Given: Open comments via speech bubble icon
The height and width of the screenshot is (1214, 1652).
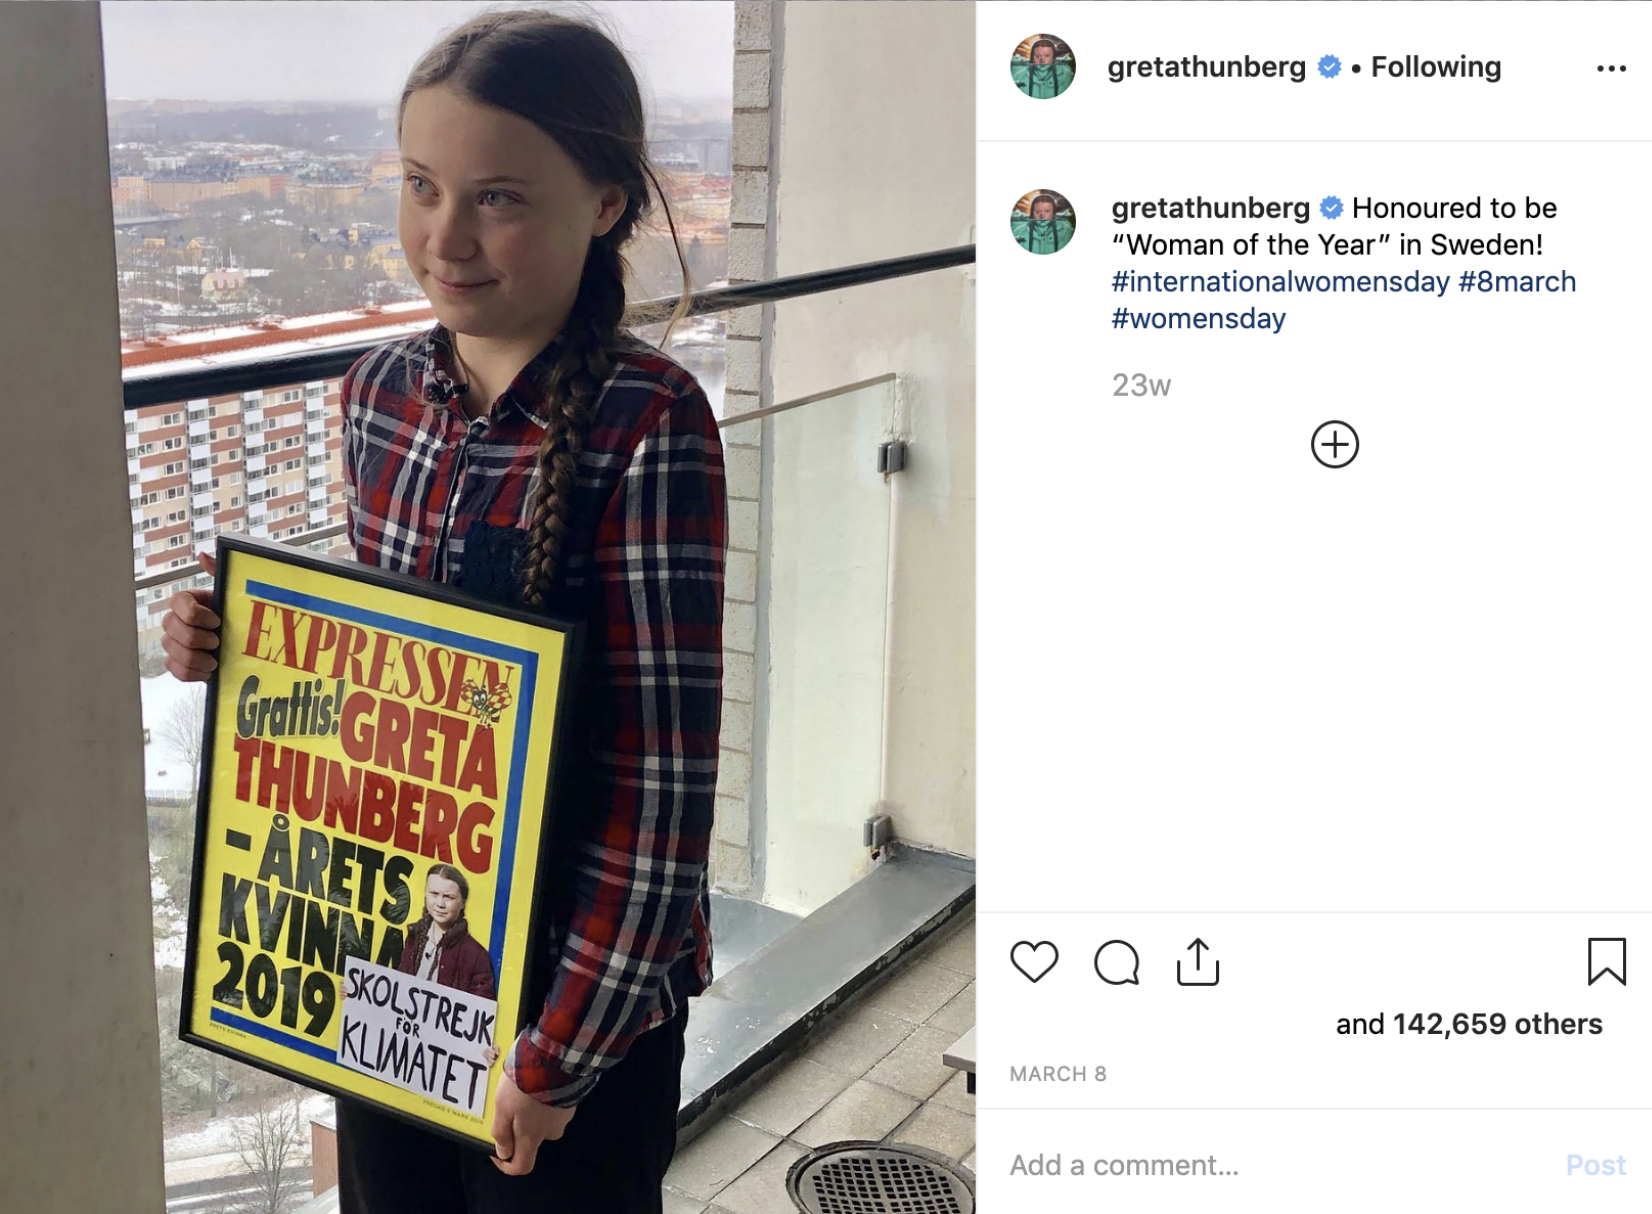Looking at the screenshot, I should tap(1117, 963).
